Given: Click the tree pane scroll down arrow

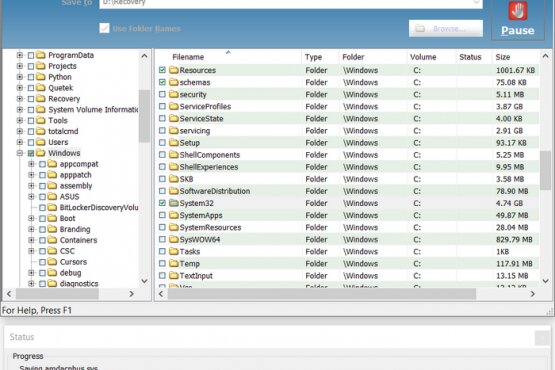Looking at the screenshot, I should coord(144,281).
